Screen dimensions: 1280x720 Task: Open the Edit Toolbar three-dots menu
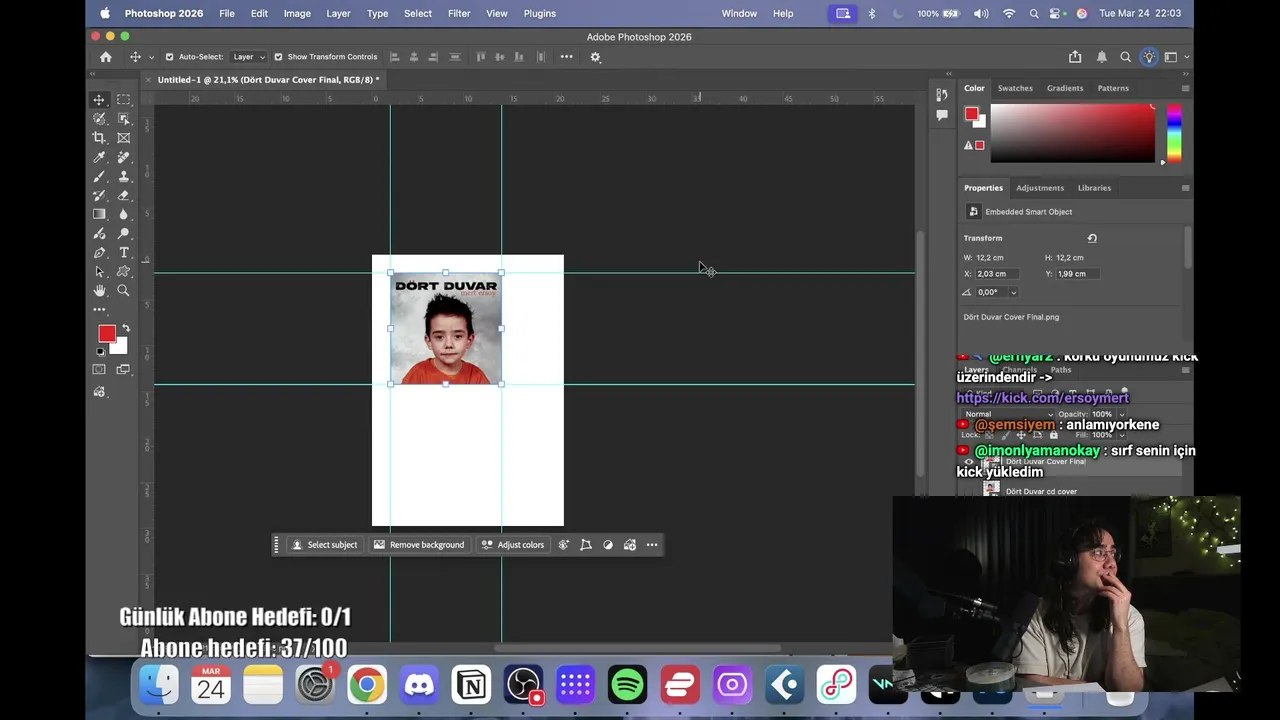(x=99, y=310)
